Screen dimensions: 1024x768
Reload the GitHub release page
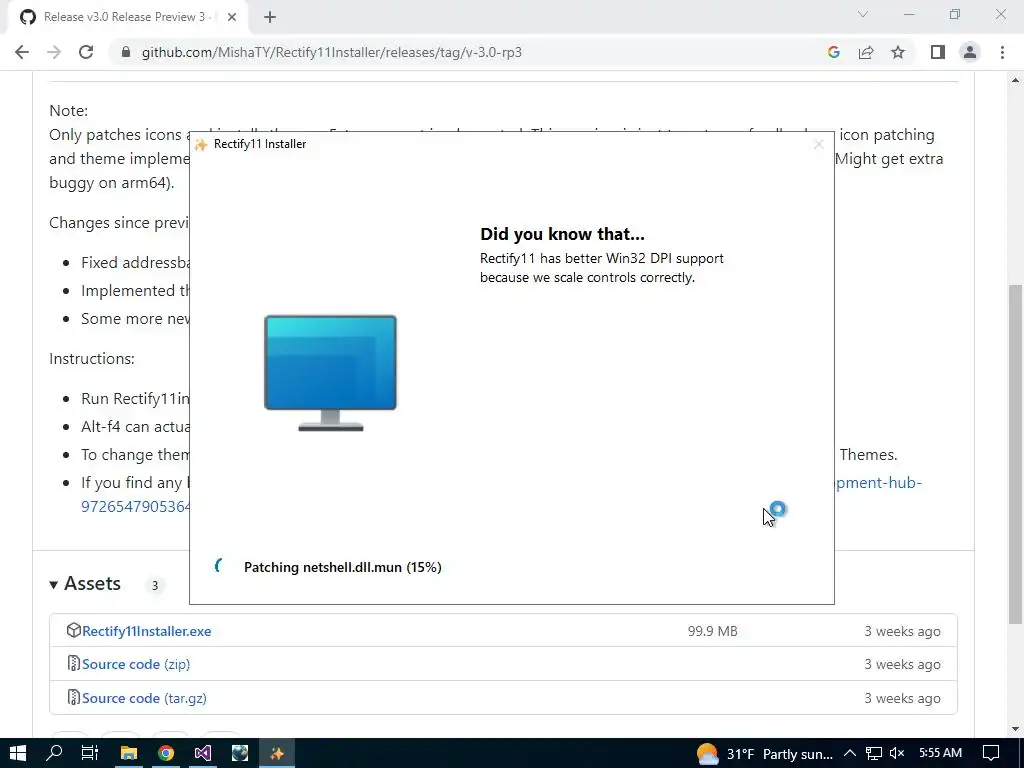(x=86, y=52)
